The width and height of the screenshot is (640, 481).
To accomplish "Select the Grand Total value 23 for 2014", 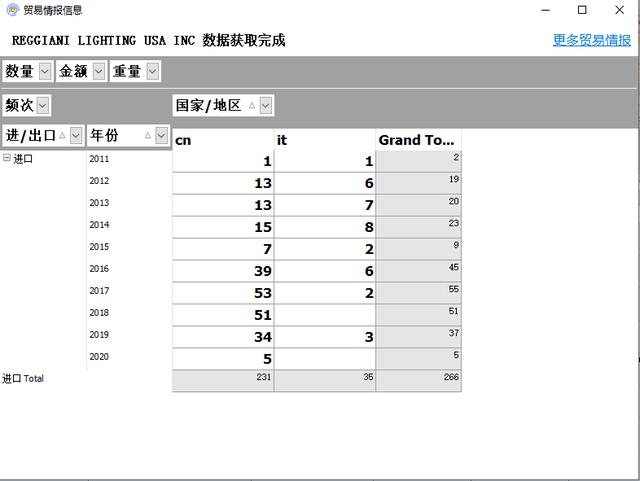I will pos(418,227).
